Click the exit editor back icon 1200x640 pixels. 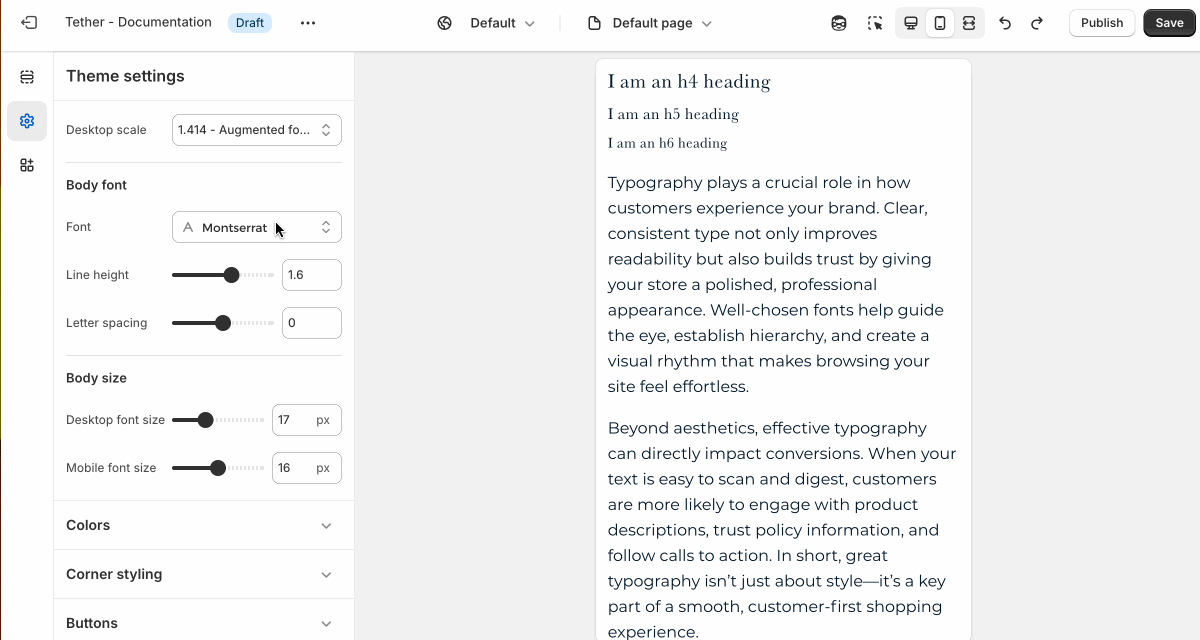tap(29, 22)
